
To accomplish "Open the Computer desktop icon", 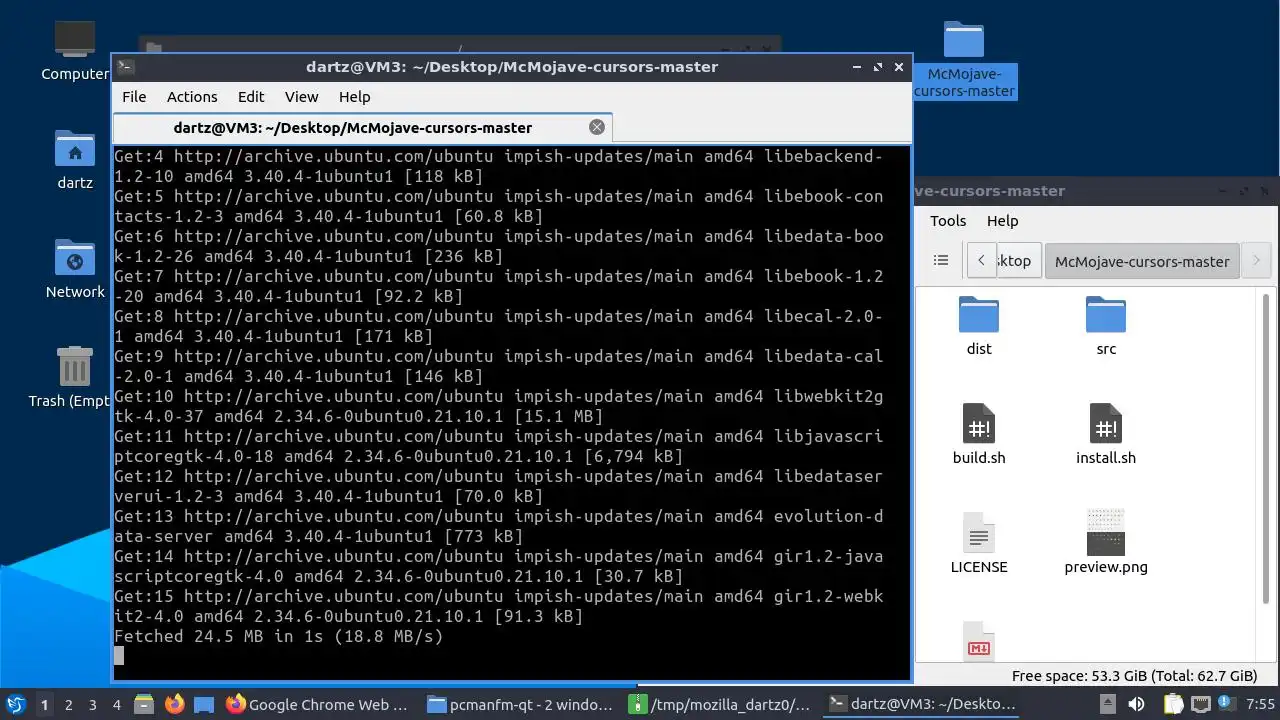I will (75, 52).
